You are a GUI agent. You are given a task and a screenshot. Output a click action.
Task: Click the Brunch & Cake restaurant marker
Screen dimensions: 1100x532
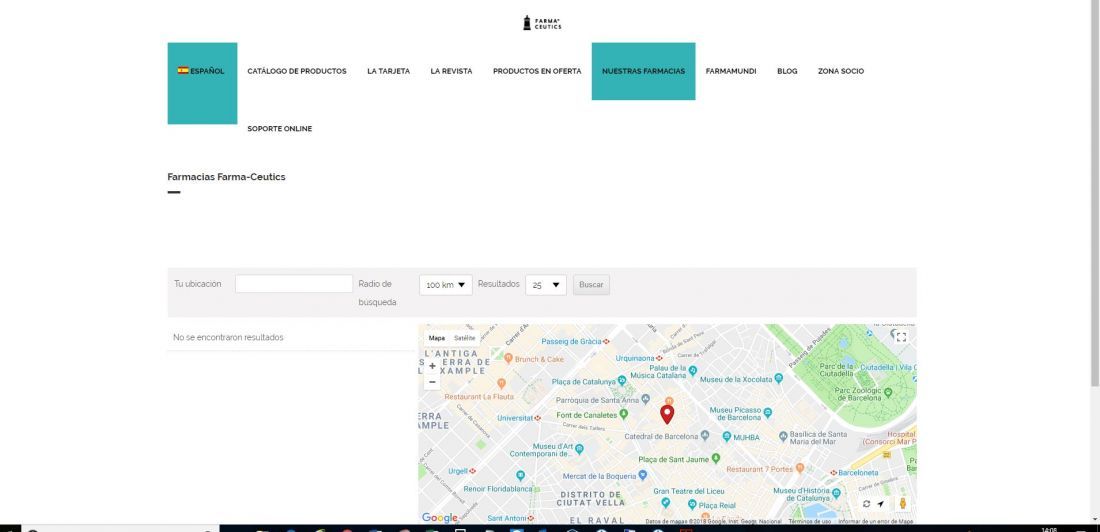pos(509,358)
